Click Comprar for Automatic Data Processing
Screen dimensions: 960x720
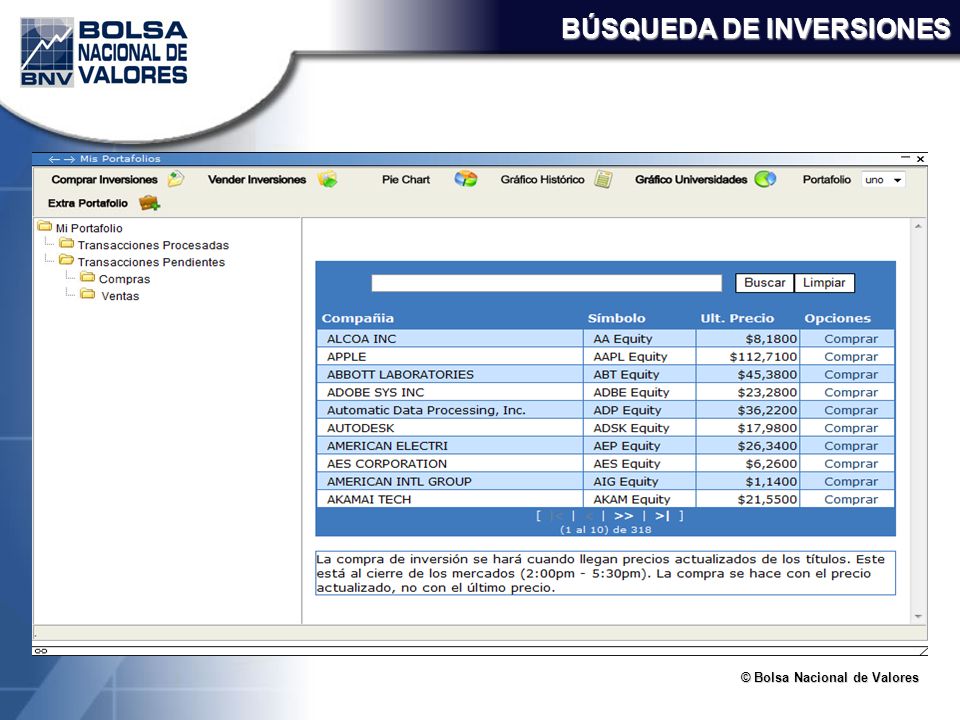click(851, 410)
